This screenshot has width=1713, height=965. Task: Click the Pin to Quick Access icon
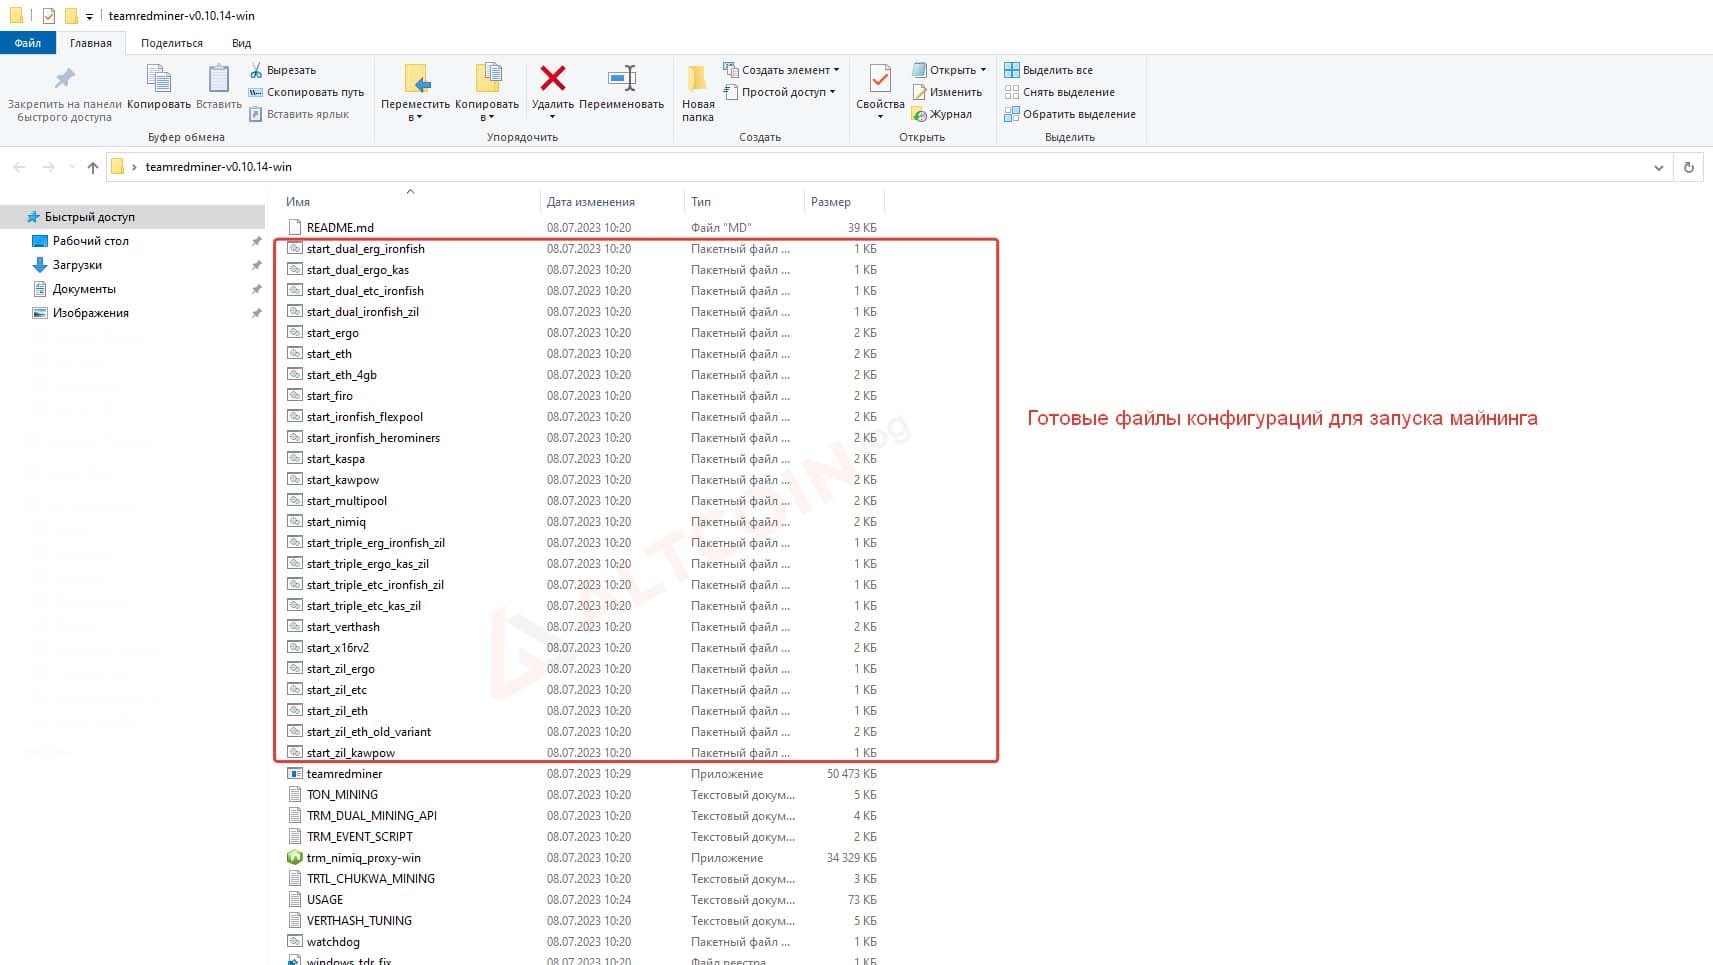click(65, 79)
